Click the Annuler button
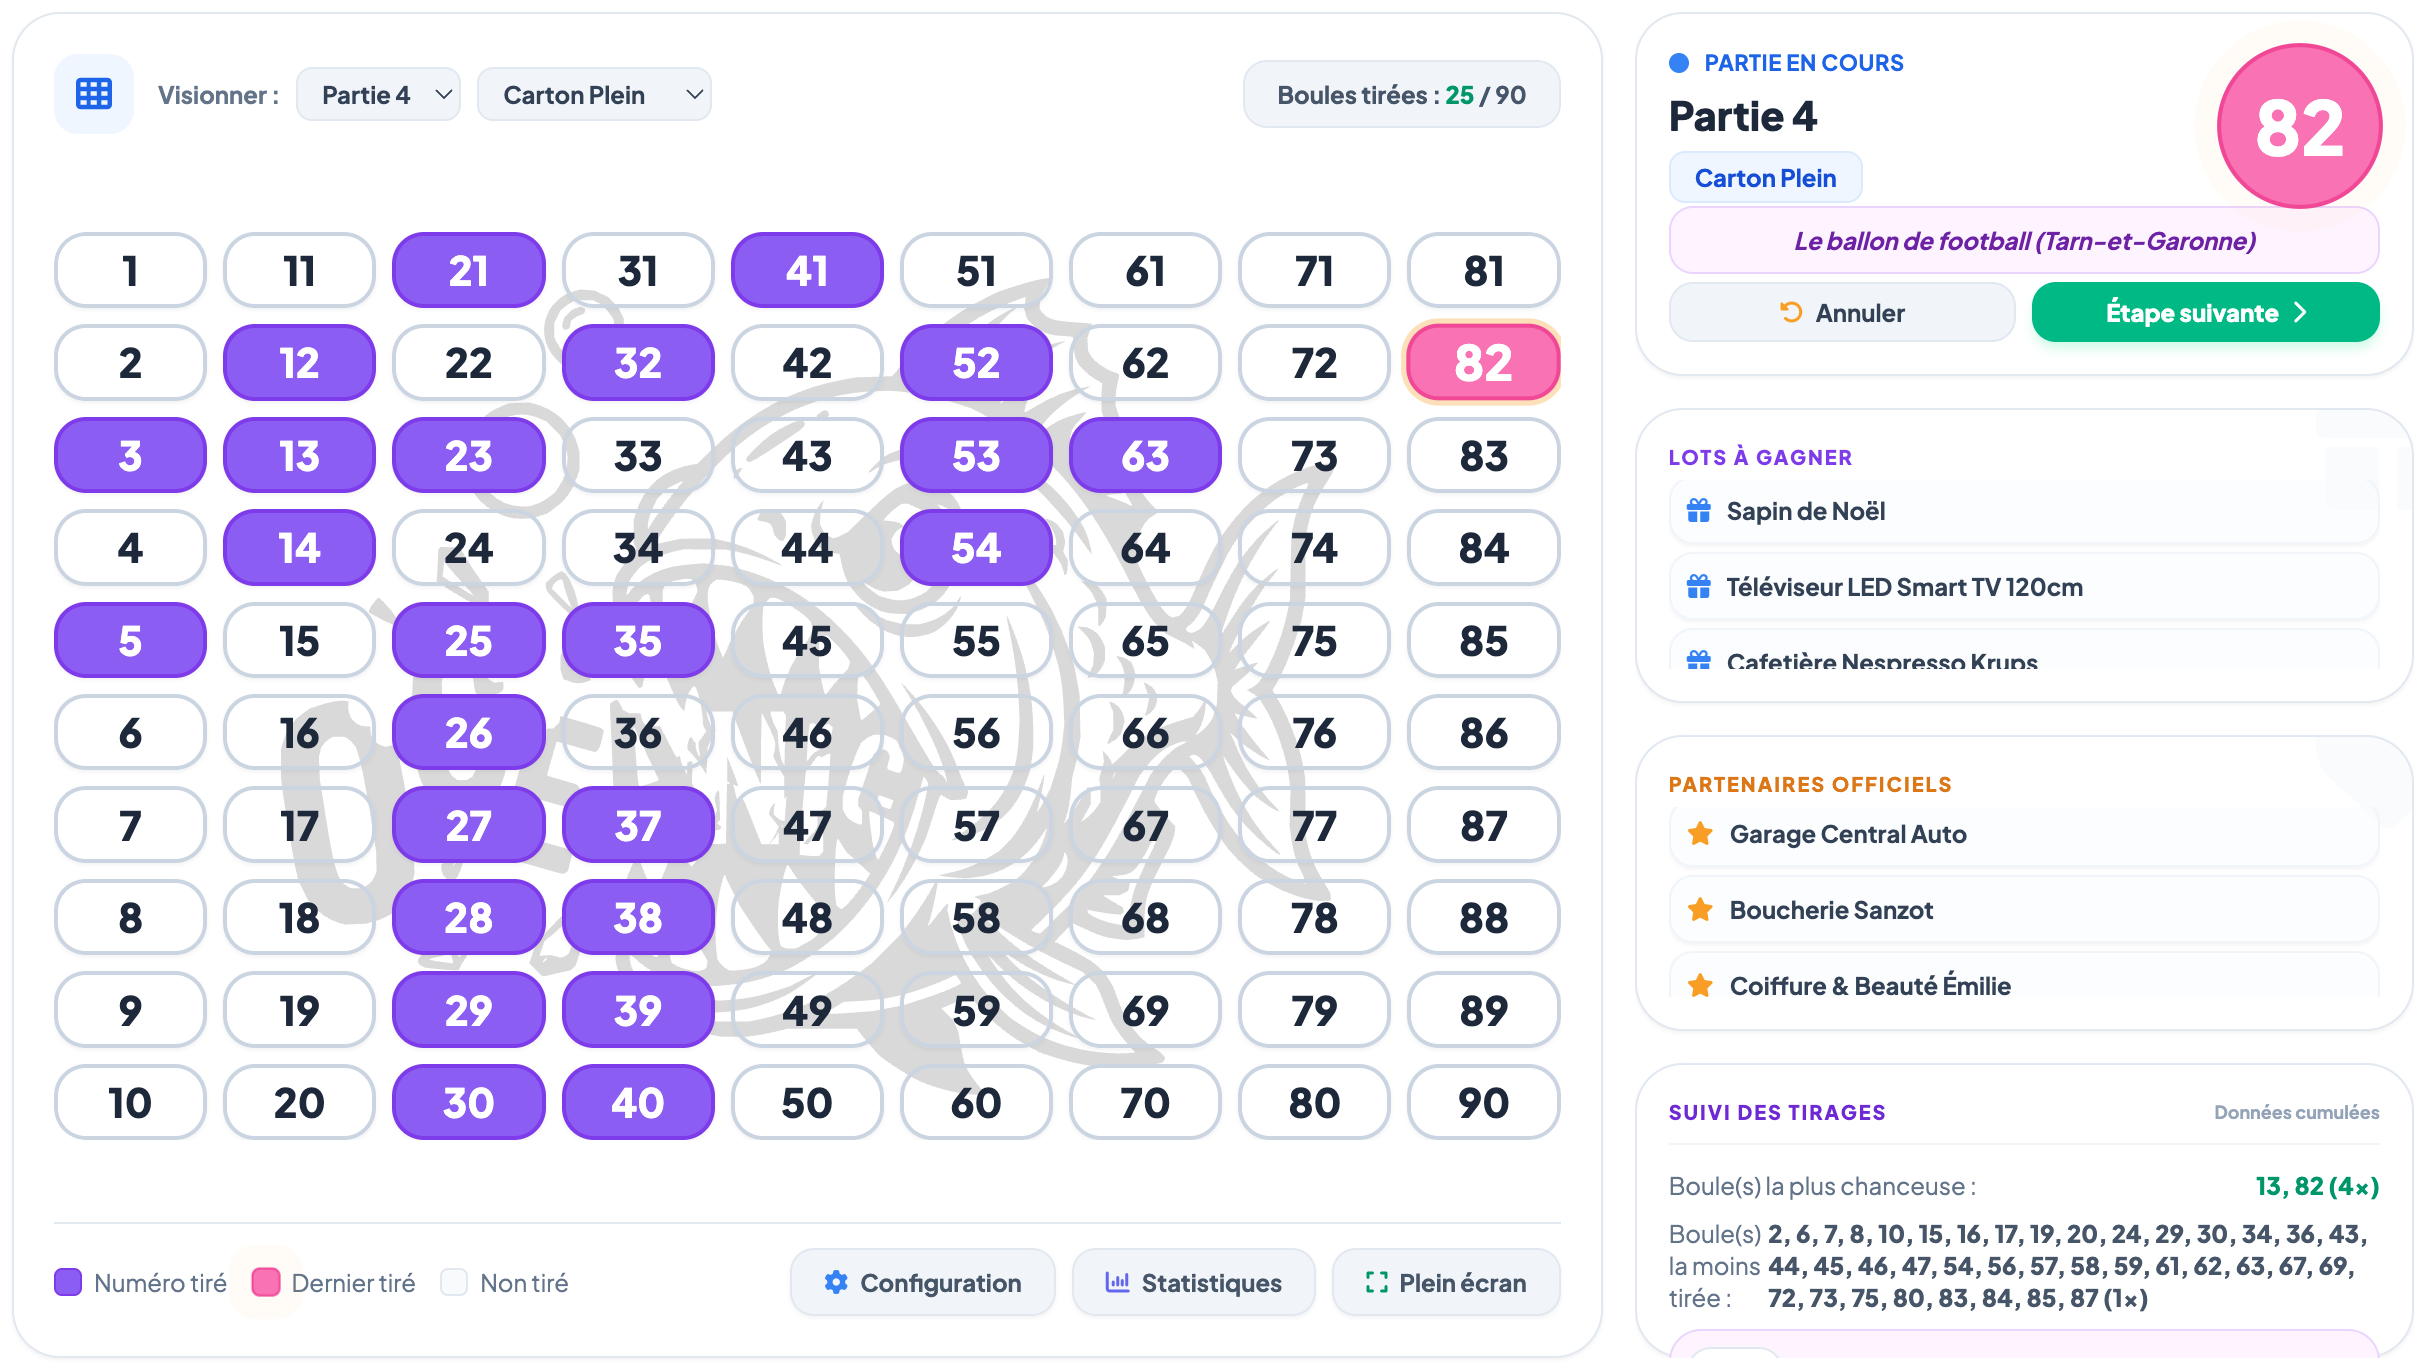Image resolution: width=2434 pixels, height=1370 pixels. tap(1842, 312)
